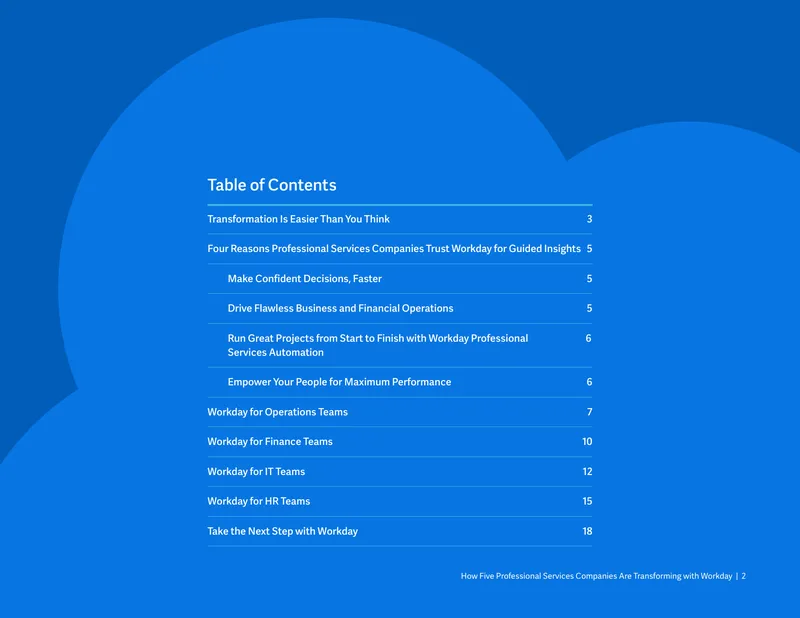Click page number 5 beside Make Confident Decisions
This screenshot has width=800, height=618.
pyautogui.click(x=589, y=279)
